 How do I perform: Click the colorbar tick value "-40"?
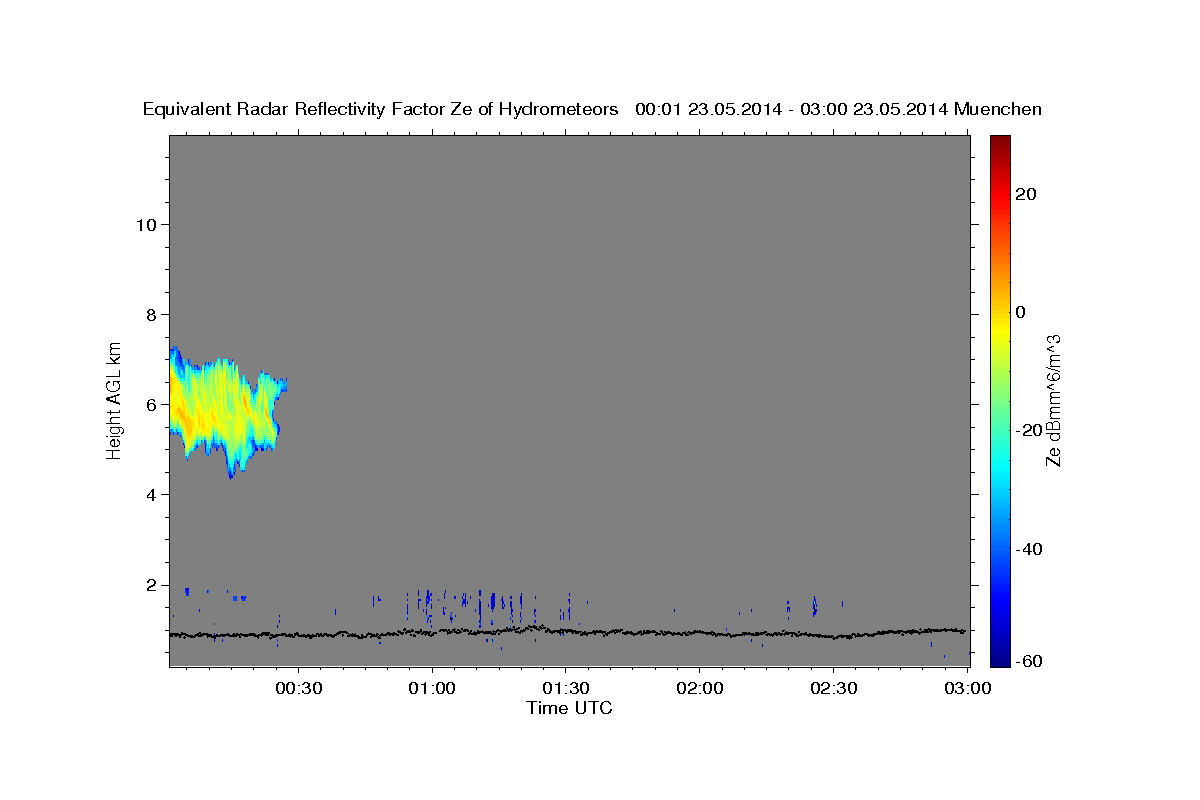[x=1029, y=549]
